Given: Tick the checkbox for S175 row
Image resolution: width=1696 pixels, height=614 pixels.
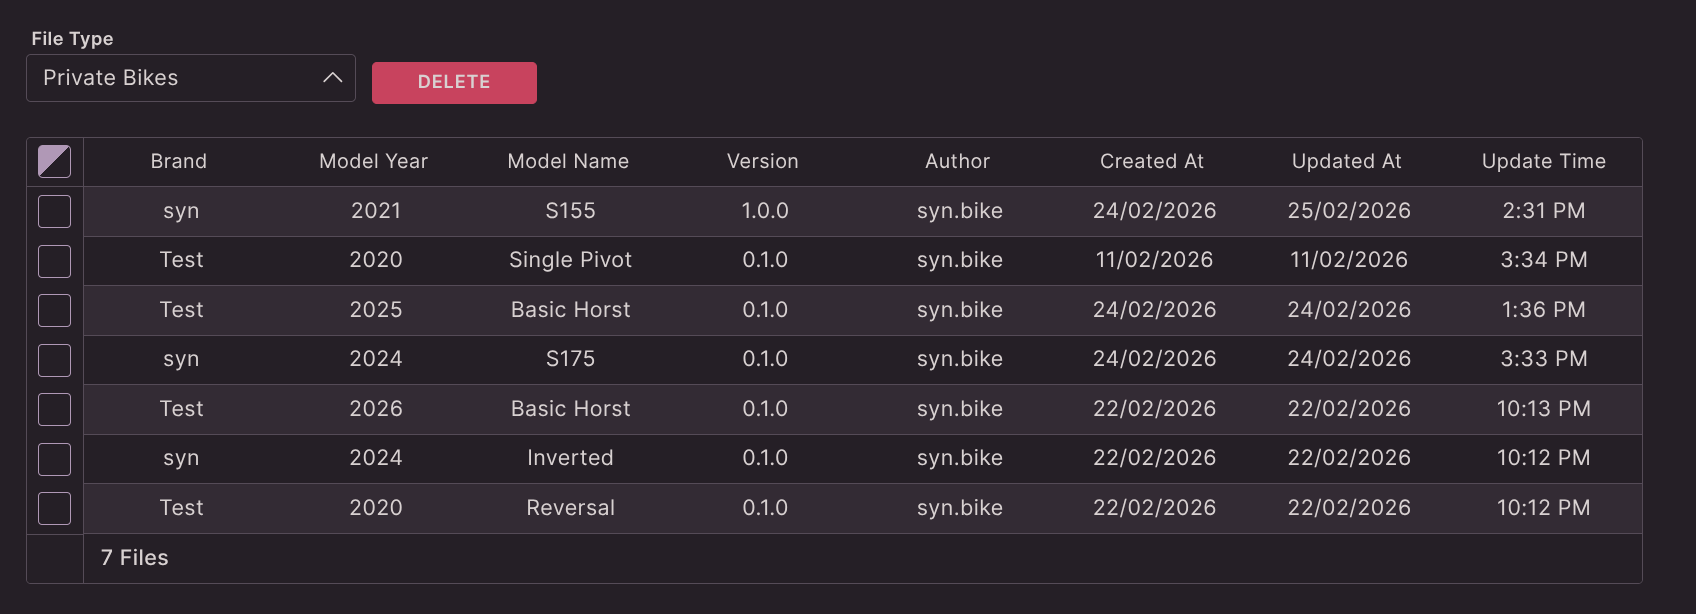Looking at the screenshot, I should [54, 360].
